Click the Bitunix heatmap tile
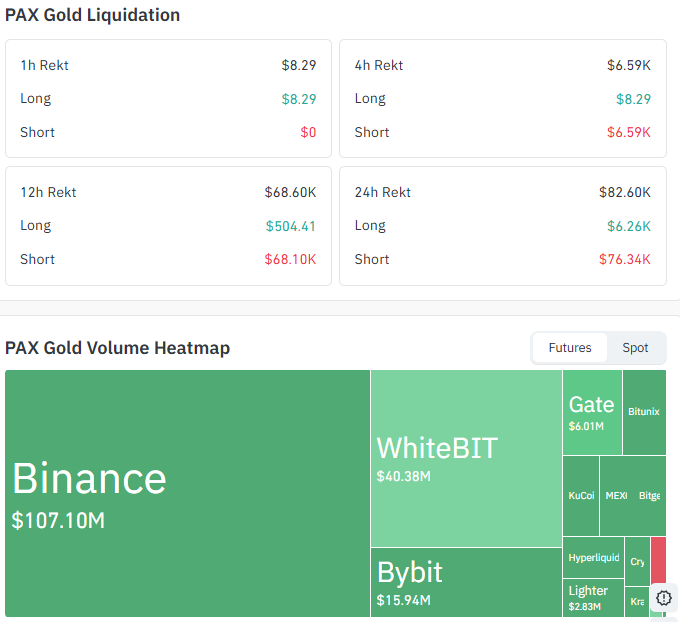The width and height of the screenshot is (680, 622). [x=644, y=412]
